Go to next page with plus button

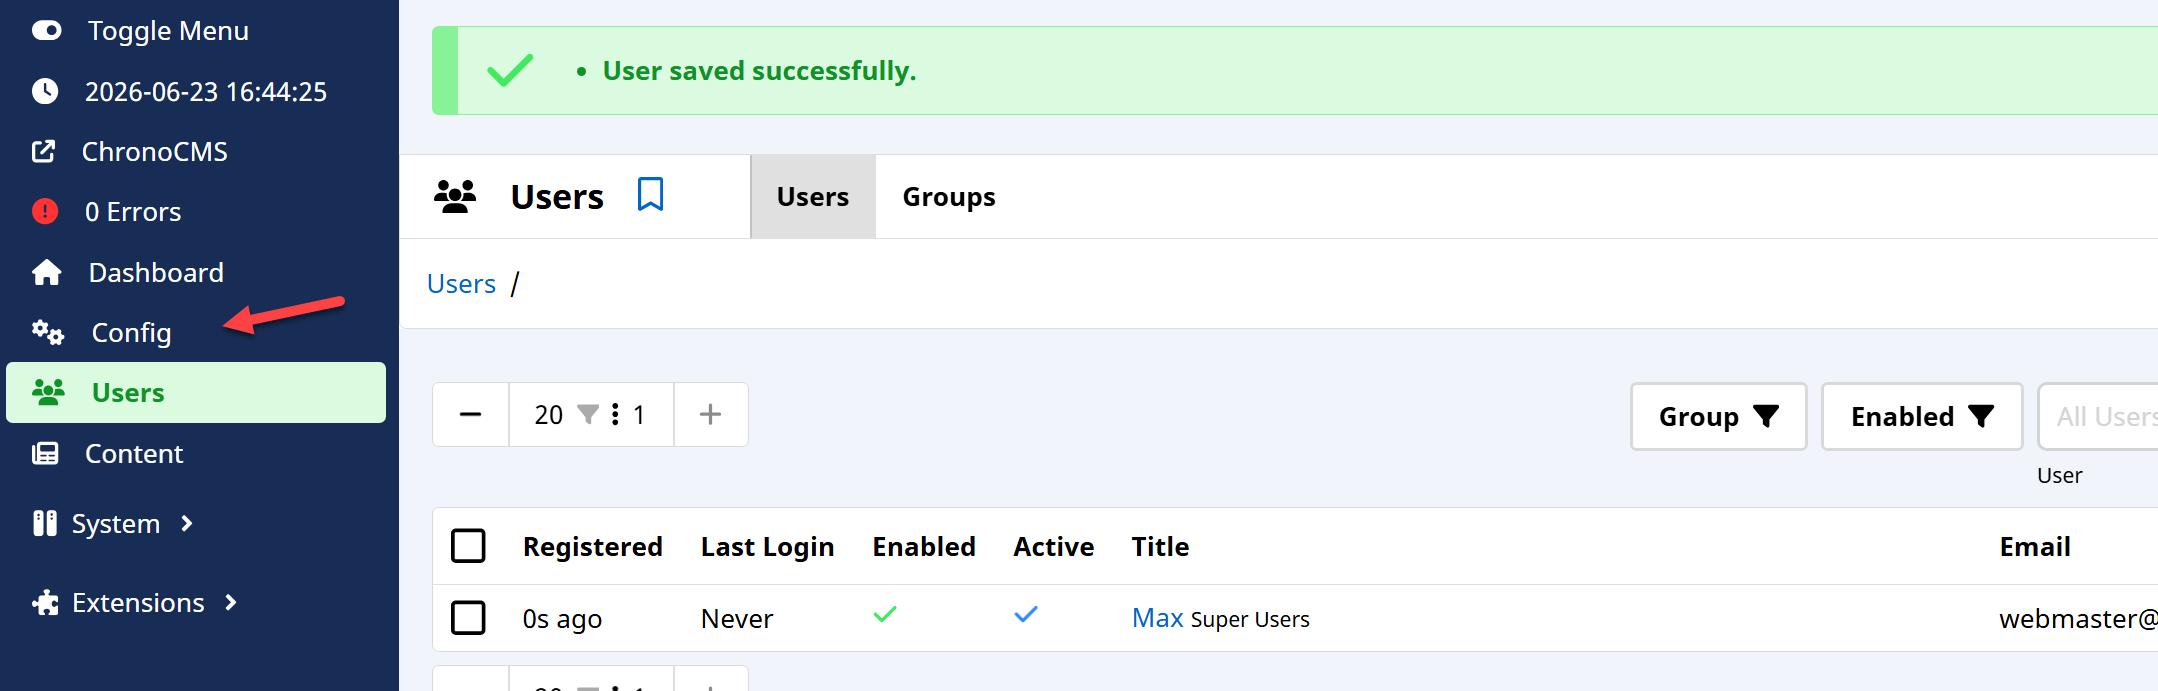pos(710,414)
